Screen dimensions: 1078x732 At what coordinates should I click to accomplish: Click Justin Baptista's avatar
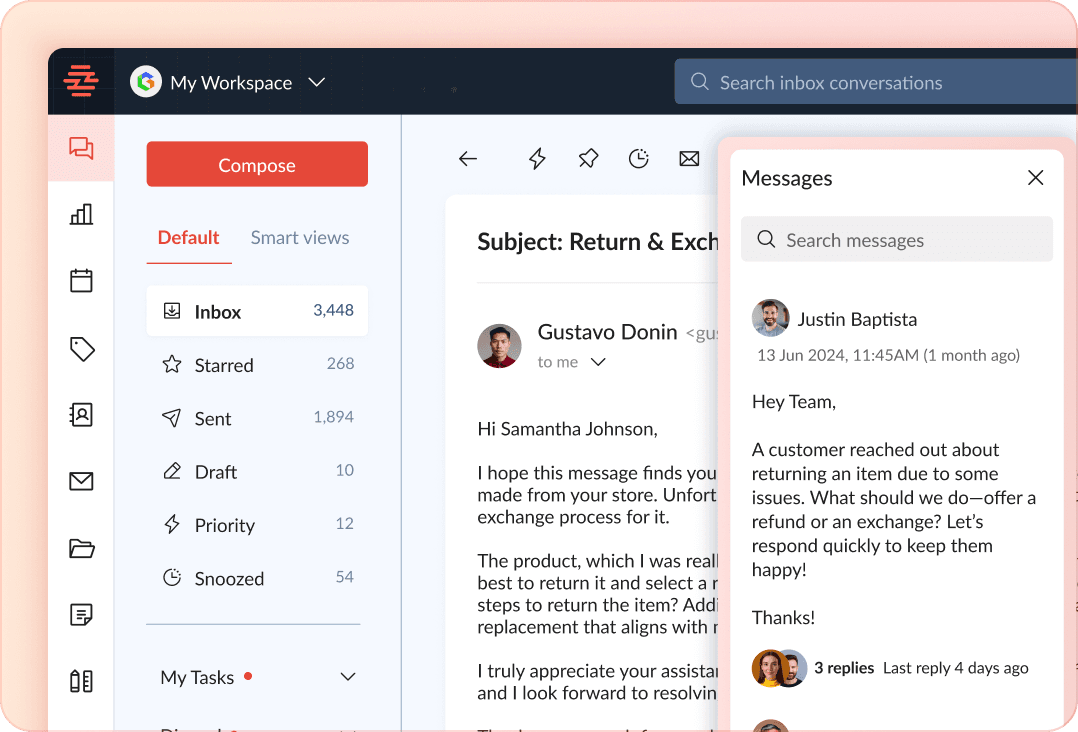[770, 318]
